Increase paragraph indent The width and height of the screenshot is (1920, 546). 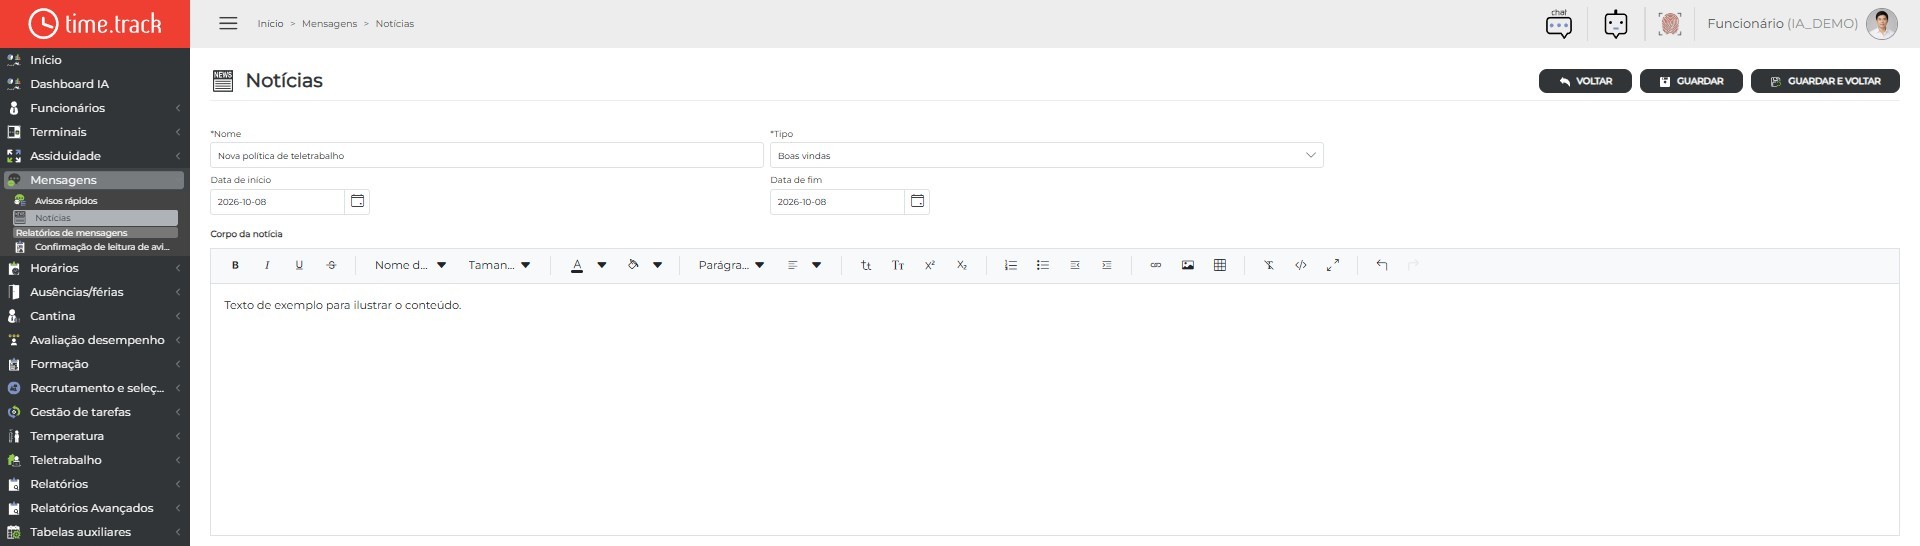(x=1107, y=265)
